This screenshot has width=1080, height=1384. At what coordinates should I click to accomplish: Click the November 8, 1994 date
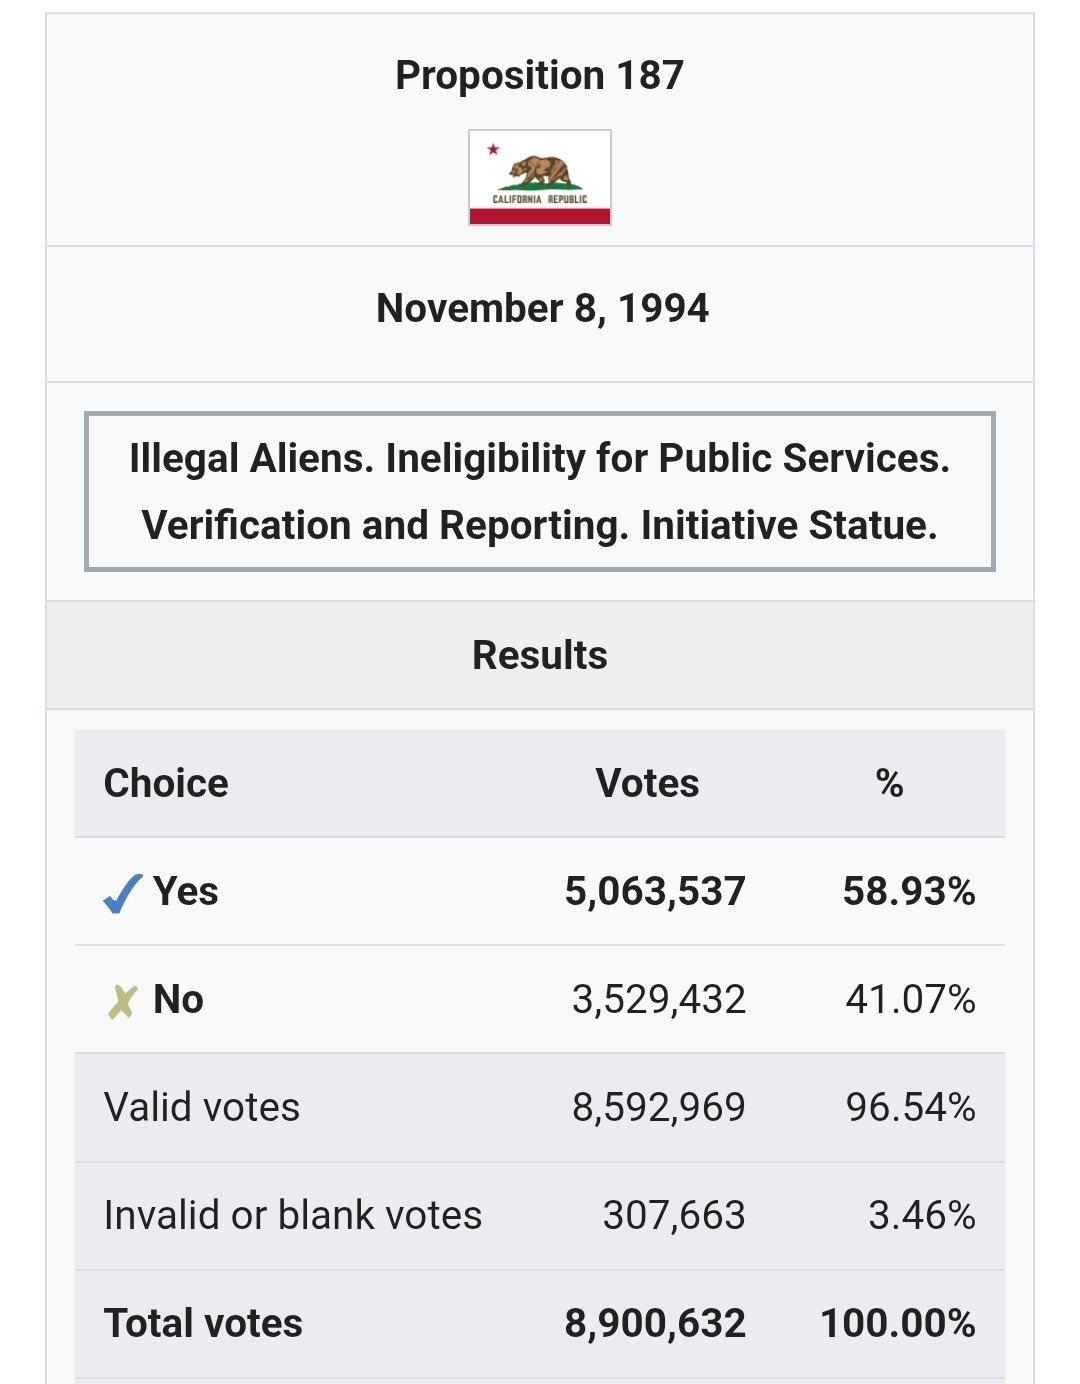(x=542, y=308)
